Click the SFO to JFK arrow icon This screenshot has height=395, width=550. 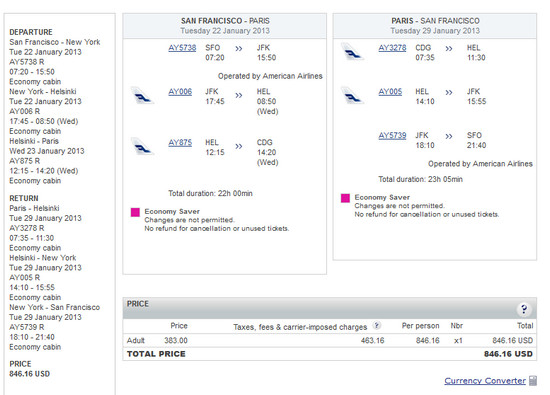(x=239, y=48)
